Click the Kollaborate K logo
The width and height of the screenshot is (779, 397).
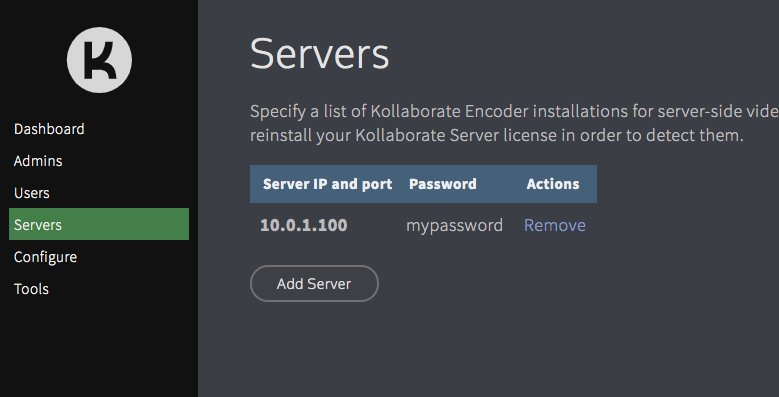tap(99, 60)
